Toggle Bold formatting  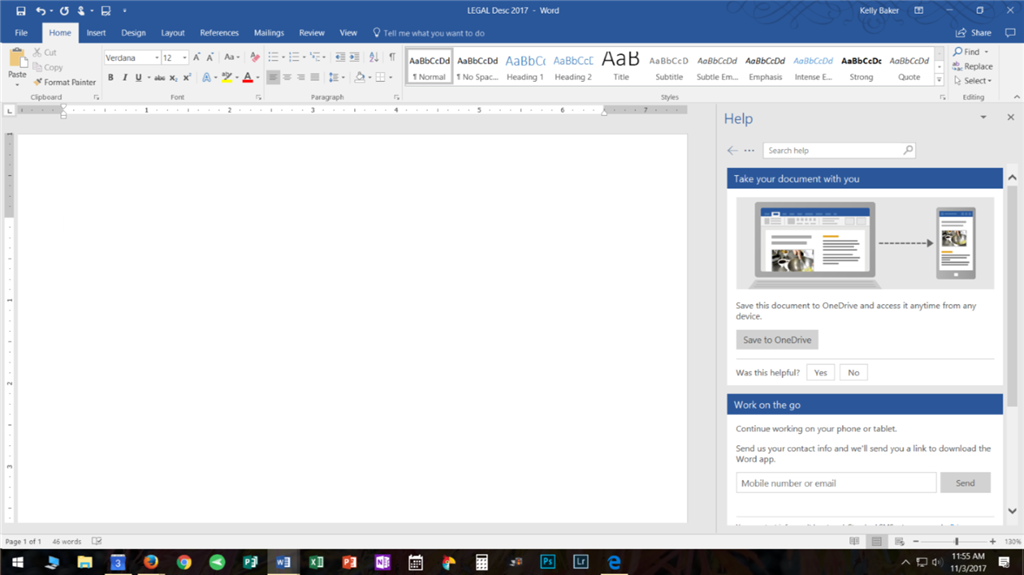110,78
